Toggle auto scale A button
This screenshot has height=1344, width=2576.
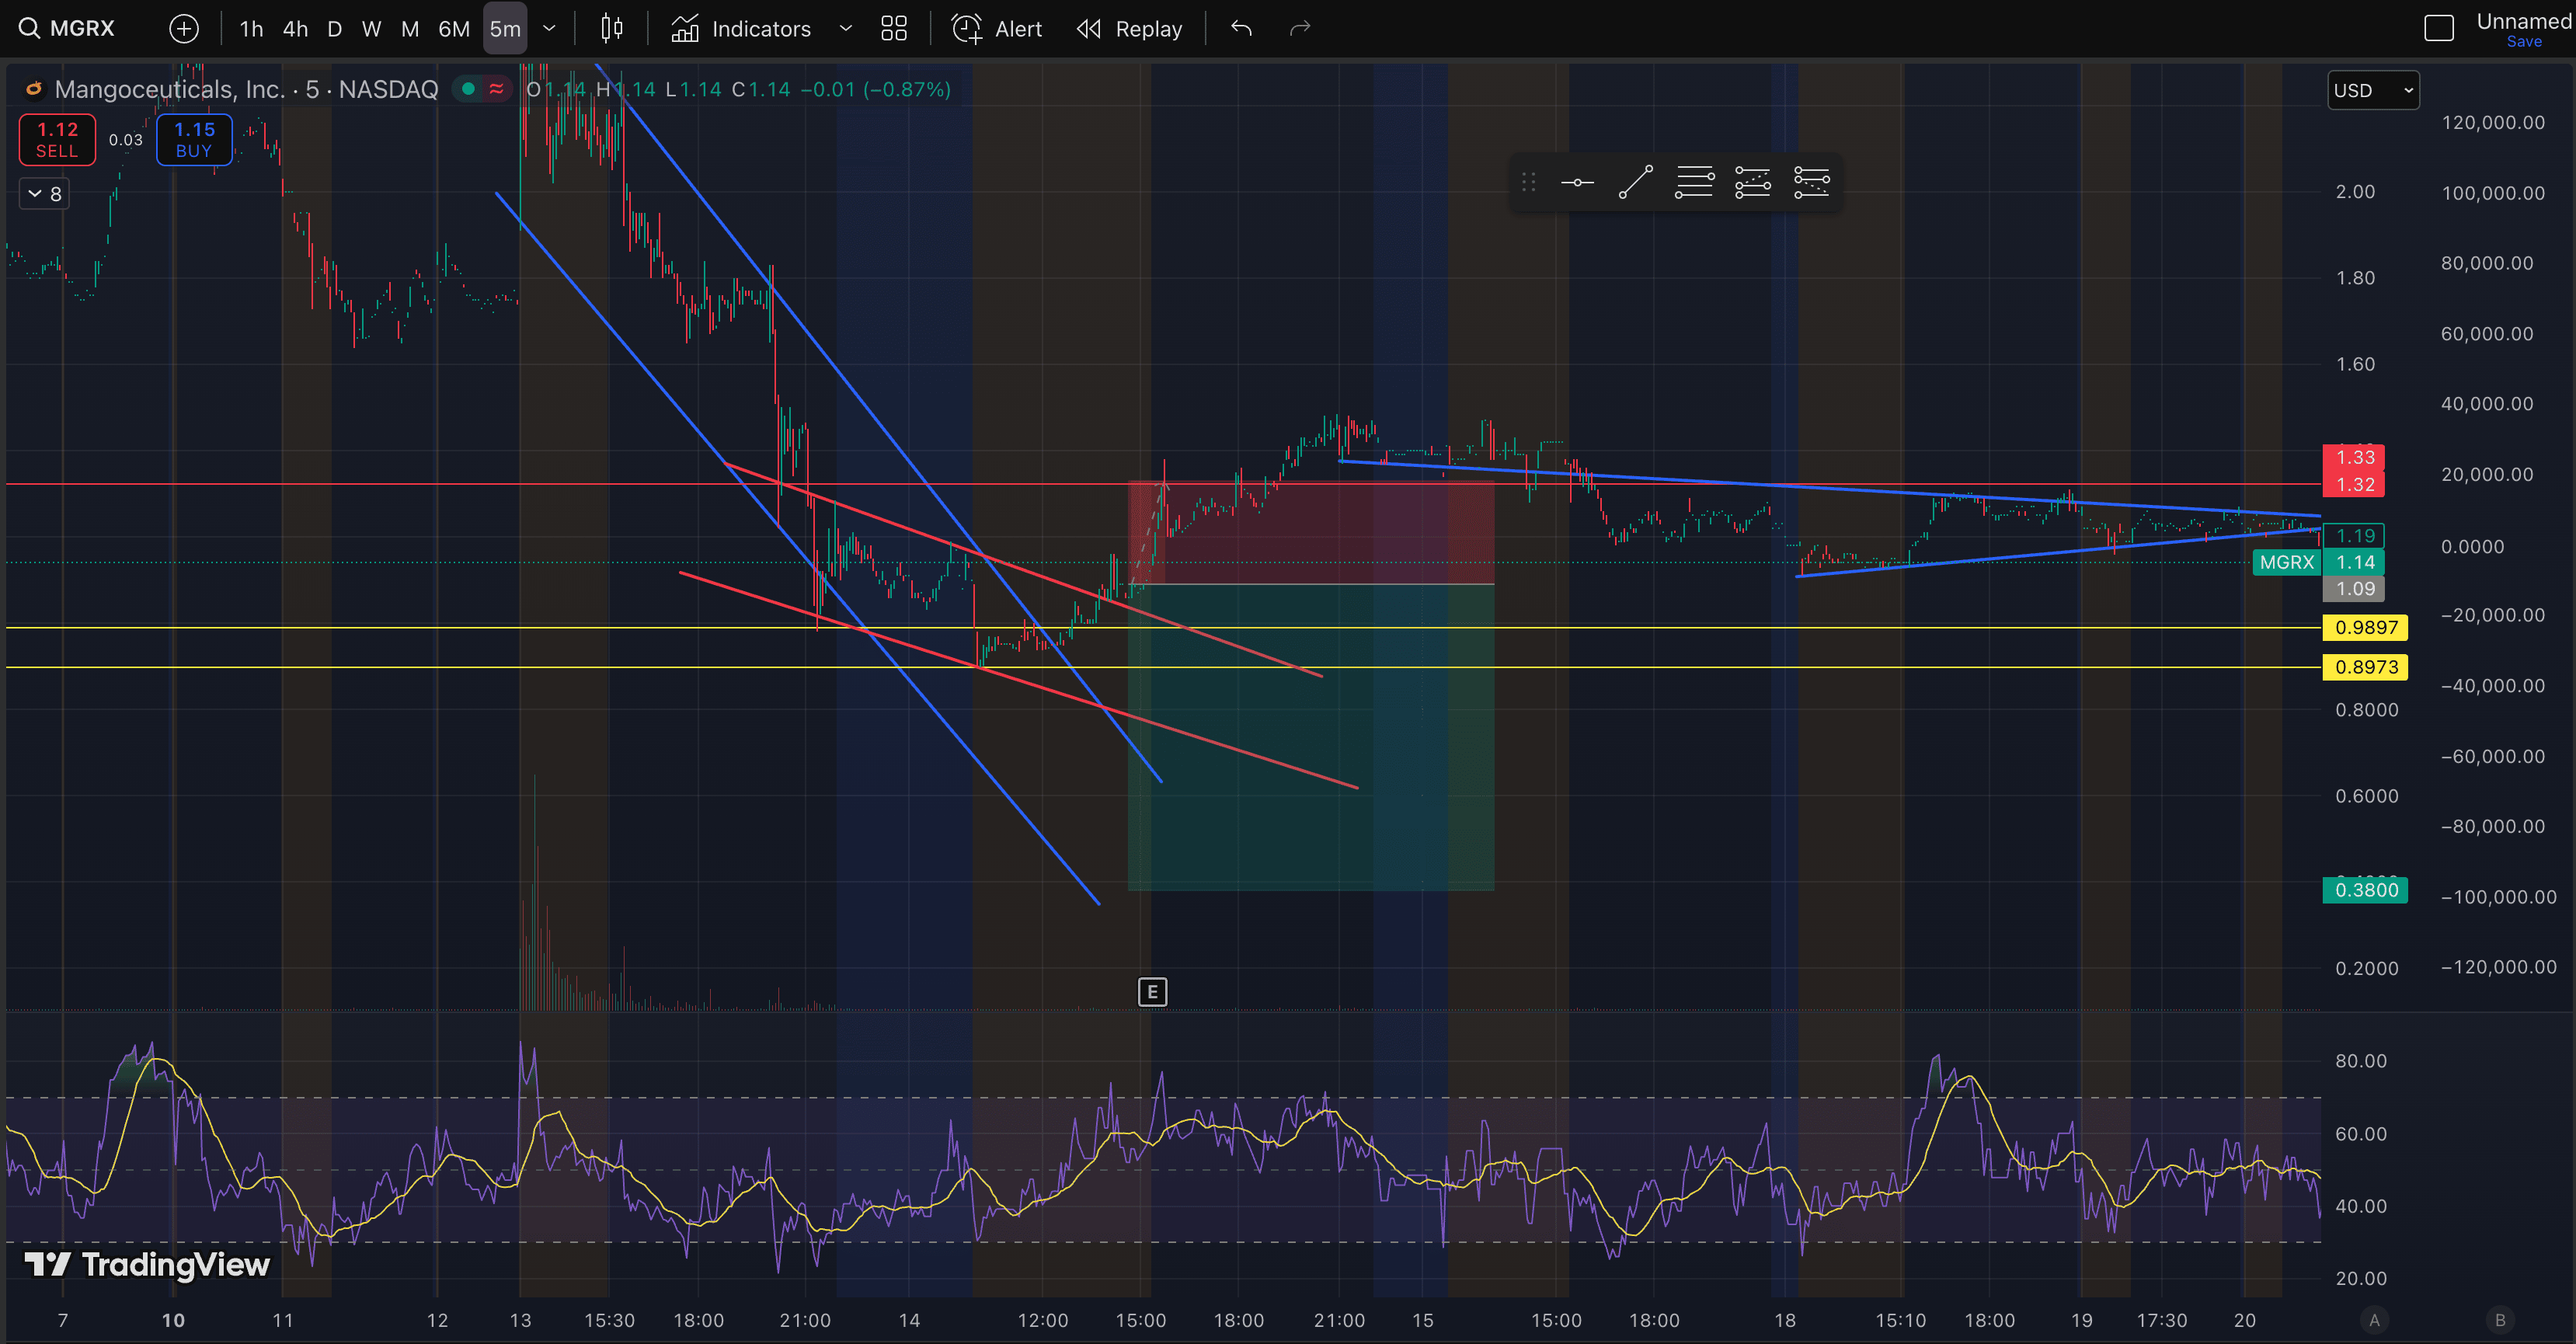pos(2374,1320)
